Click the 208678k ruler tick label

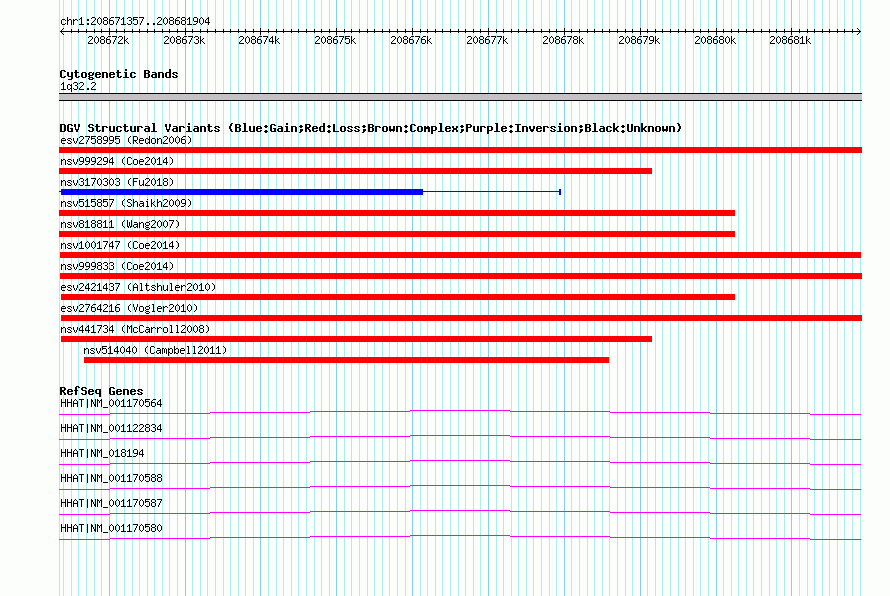(x=563, y=40)
